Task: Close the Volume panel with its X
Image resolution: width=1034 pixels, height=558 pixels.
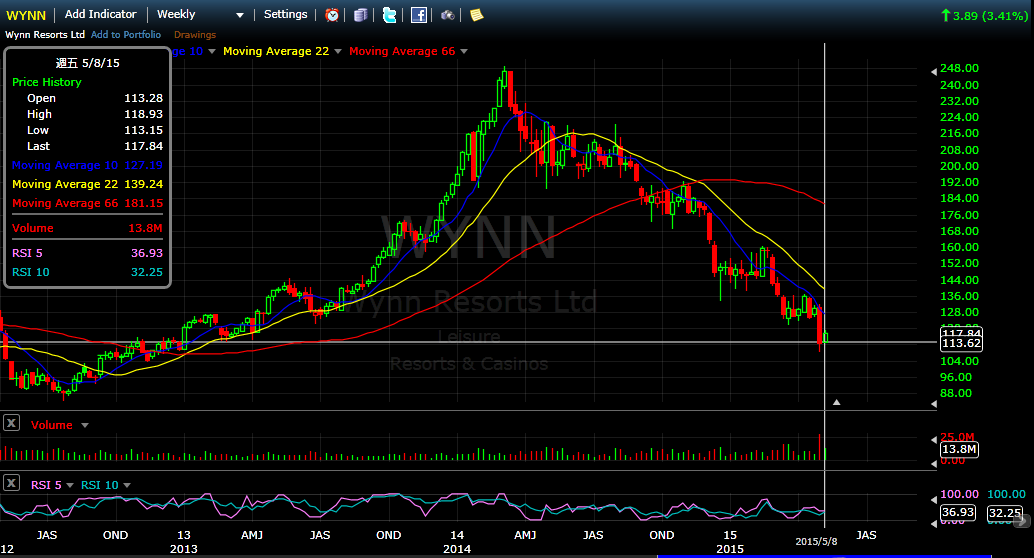Action: tap(11, 423)
